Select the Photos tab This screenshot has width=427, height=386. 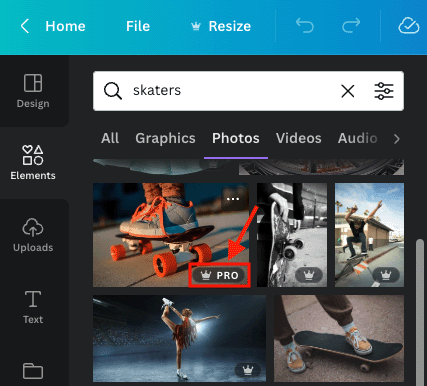pos(236,138)
